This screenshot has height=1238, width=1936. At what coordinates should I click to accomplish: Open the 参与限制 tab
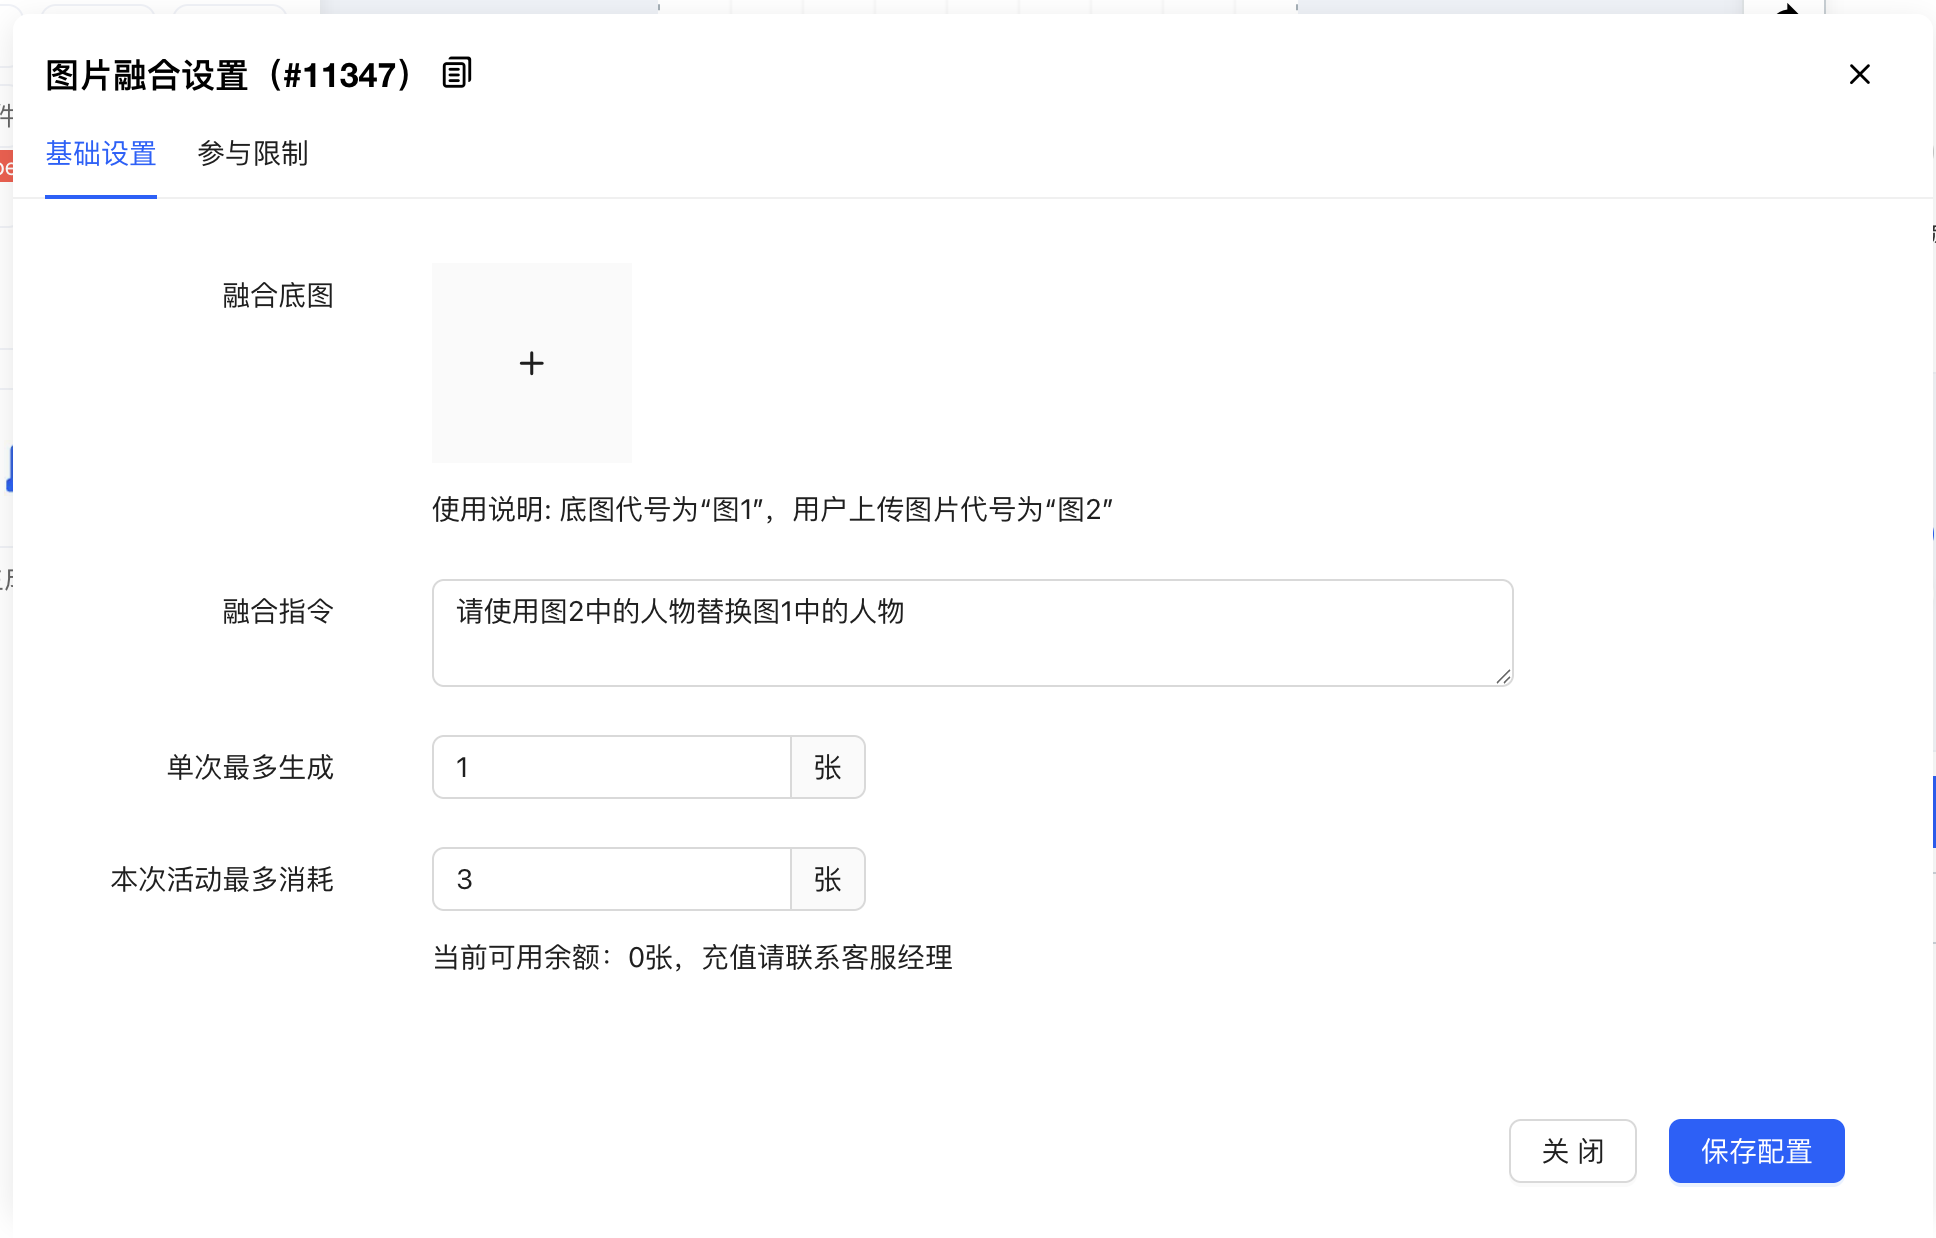point(253,153)
